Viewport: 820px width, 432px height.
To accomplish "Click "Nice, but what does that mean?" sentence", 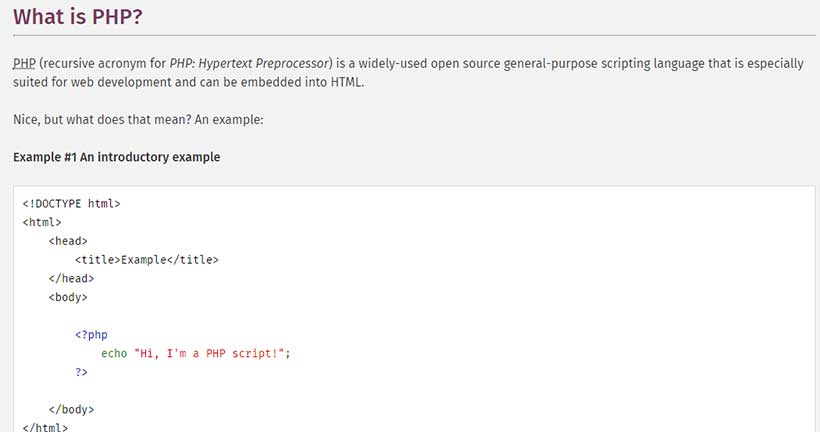I will tap(102, 120).
